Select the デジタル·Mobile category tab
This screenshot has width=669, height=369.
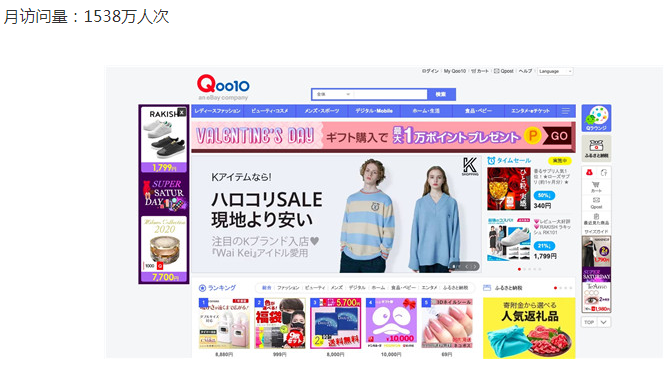[x=374, y=111]
